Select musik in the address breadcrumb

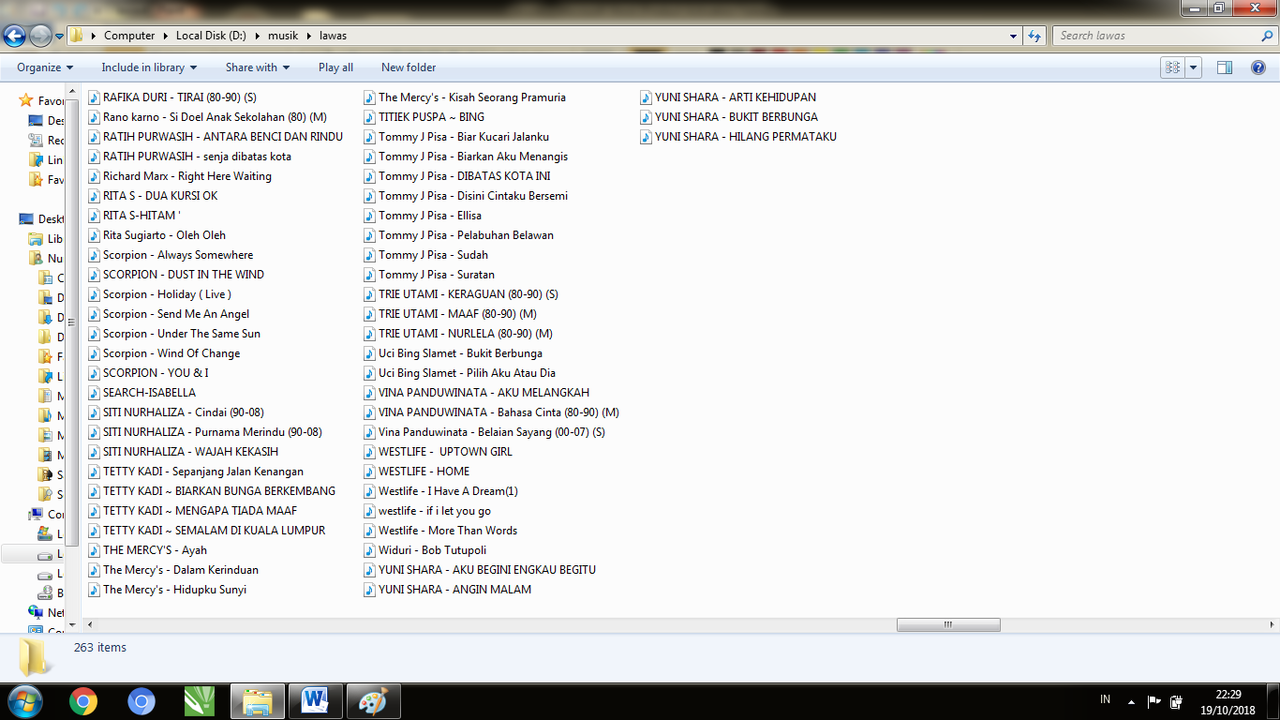point(283,36)
